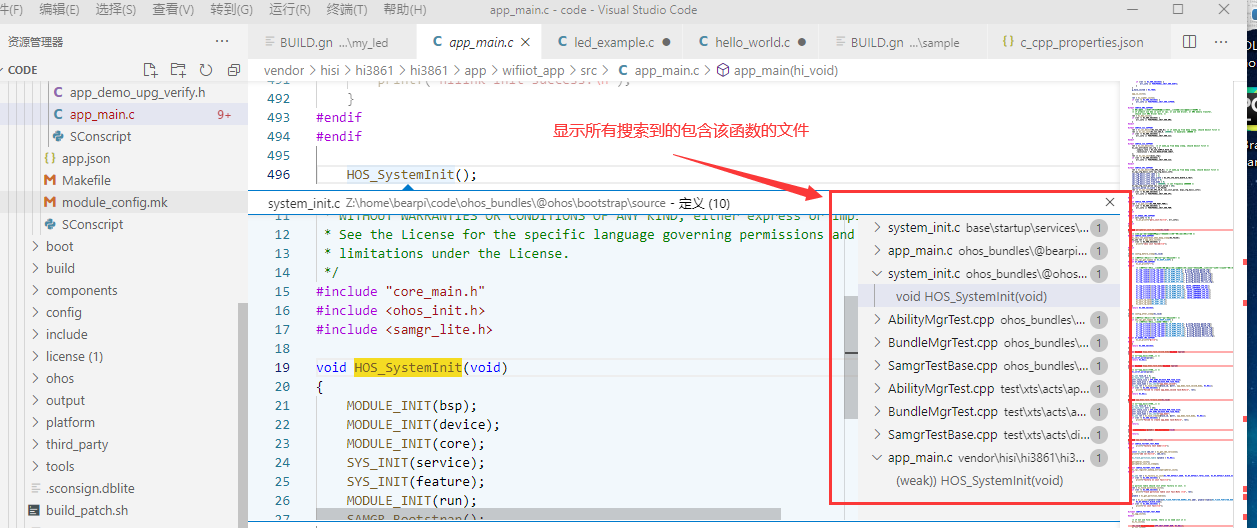Open the Terminal (终端) menu

coord(346,9)
